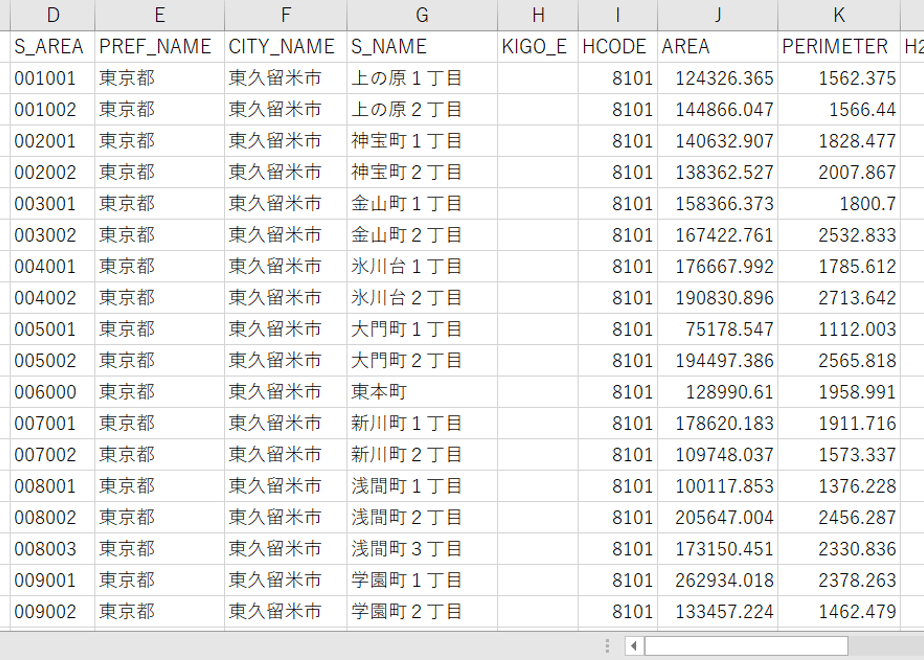Click the horizontal scrollbar thumb
Viewport: 924px width, 660px height.
pos(747,646)
